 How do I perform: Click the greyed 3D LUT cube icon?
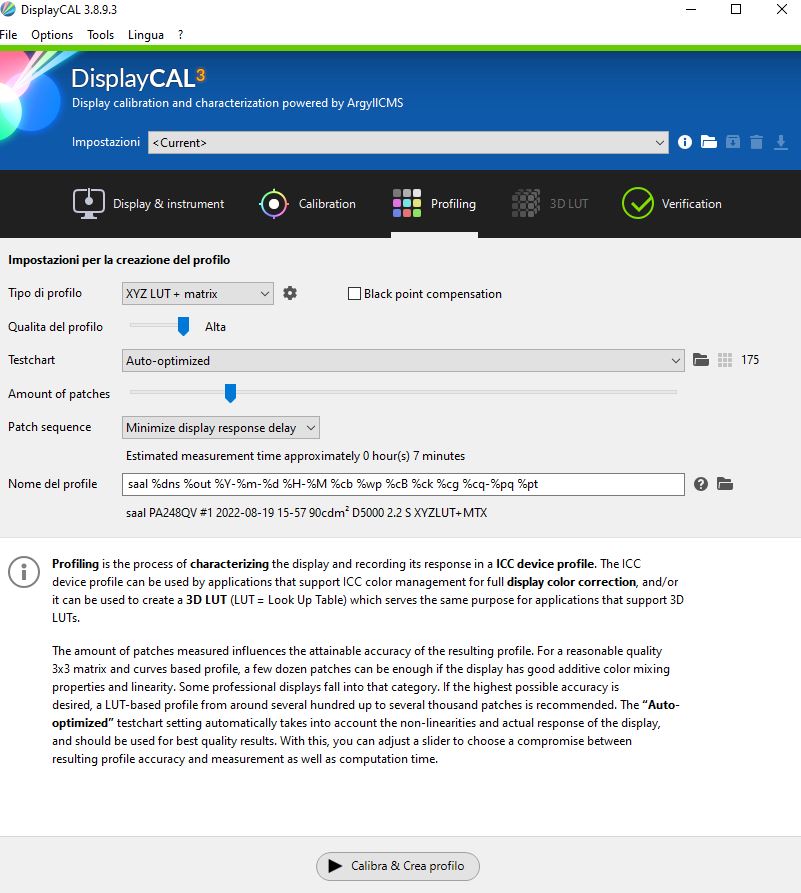(526, 203)
